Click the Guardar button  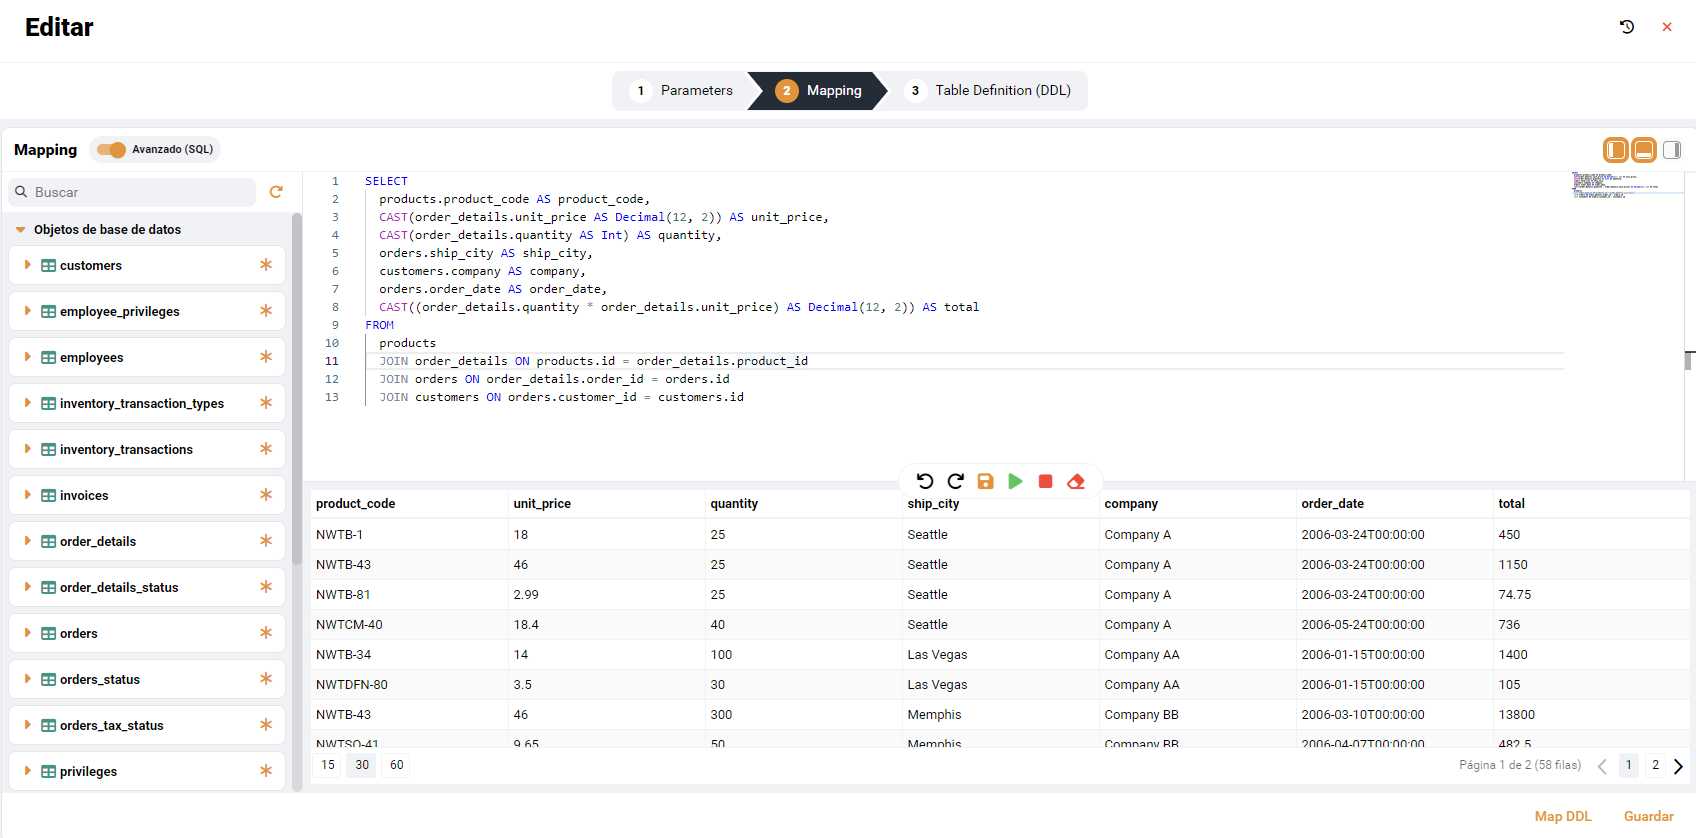1648,816
